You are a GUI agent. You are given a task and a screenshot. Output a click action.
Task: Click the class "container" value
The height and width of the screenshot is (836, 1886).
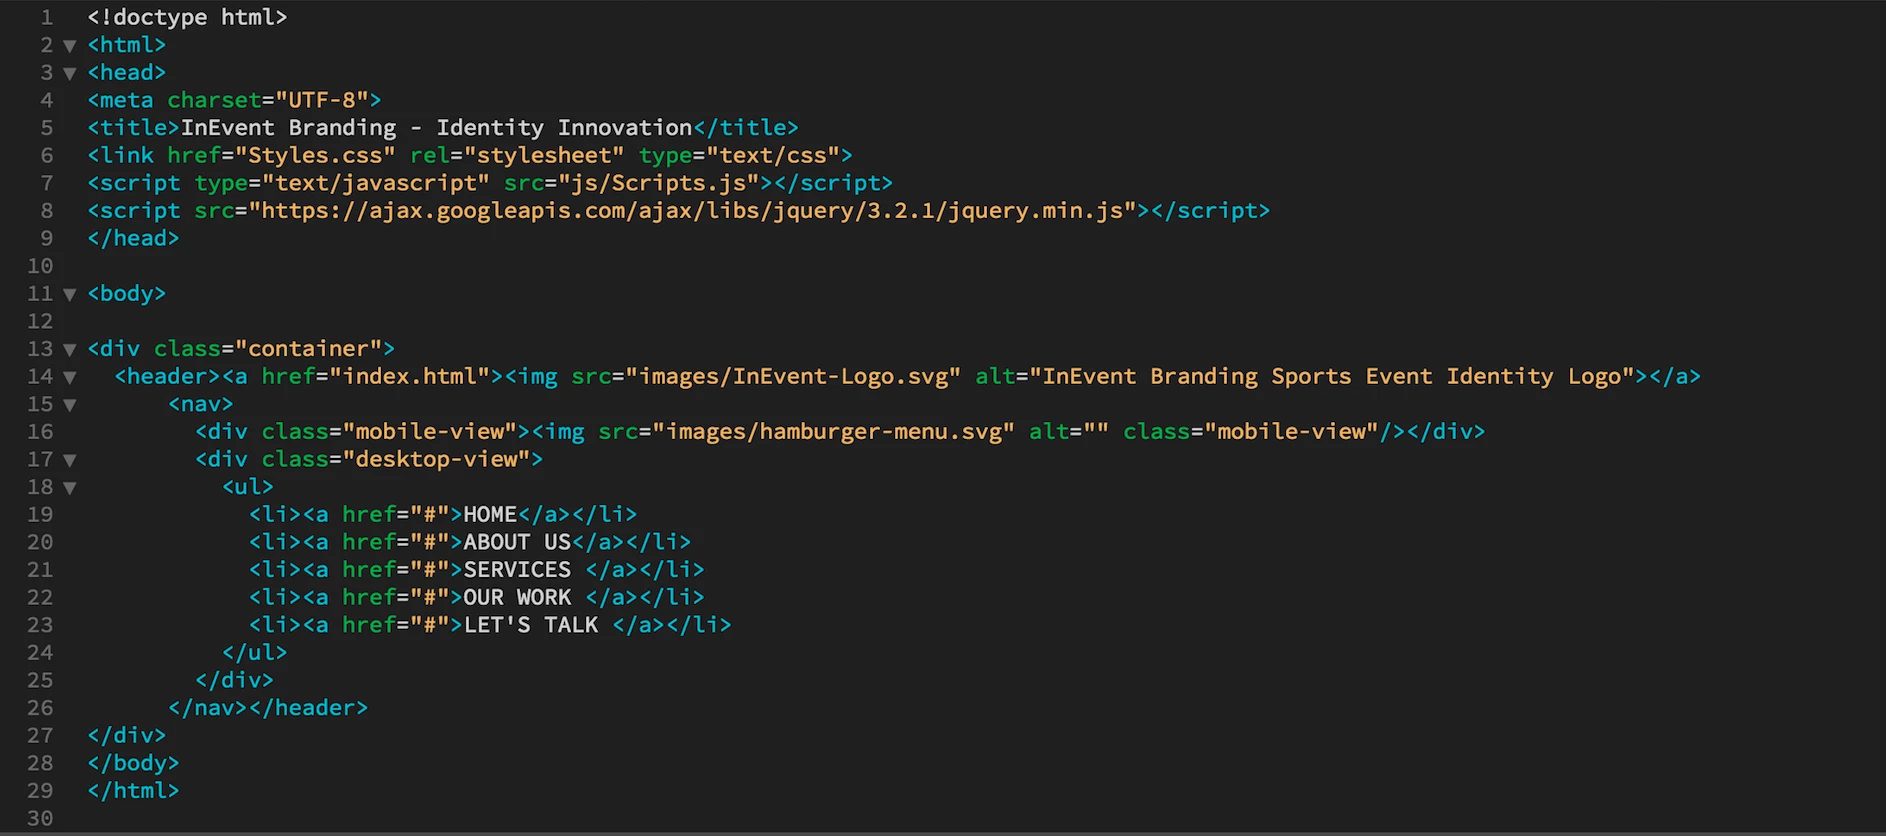308,348
